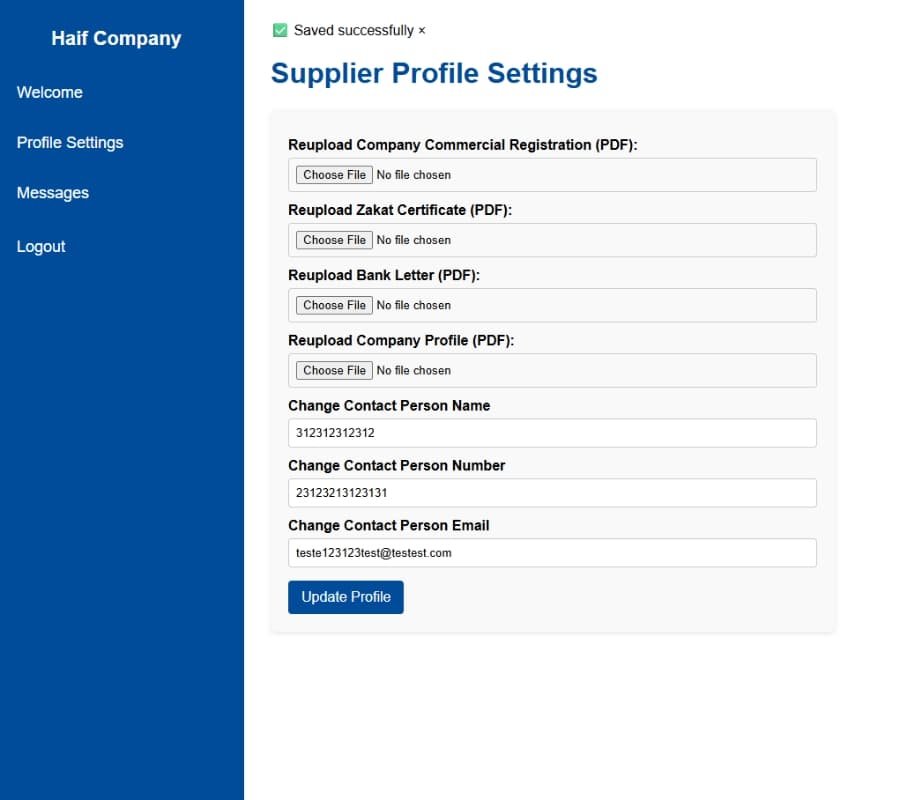900x800 pixels.
Task: Click the green success checkmark icon
Action: tap(281, 30)
